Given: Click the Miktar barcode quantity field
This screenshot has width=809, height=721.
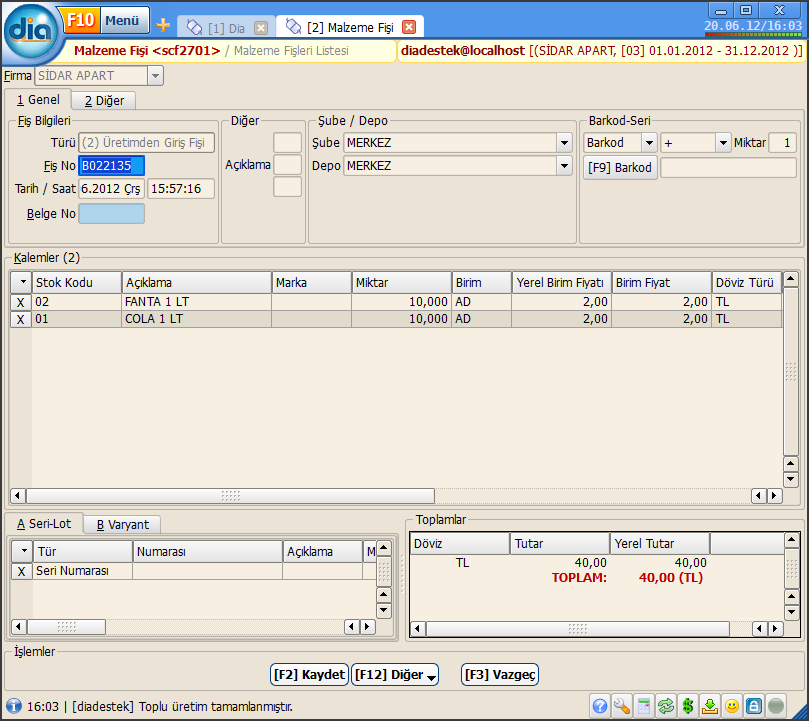Looking at the screenshot, I should pyautogui.click(x=782, y=142).
